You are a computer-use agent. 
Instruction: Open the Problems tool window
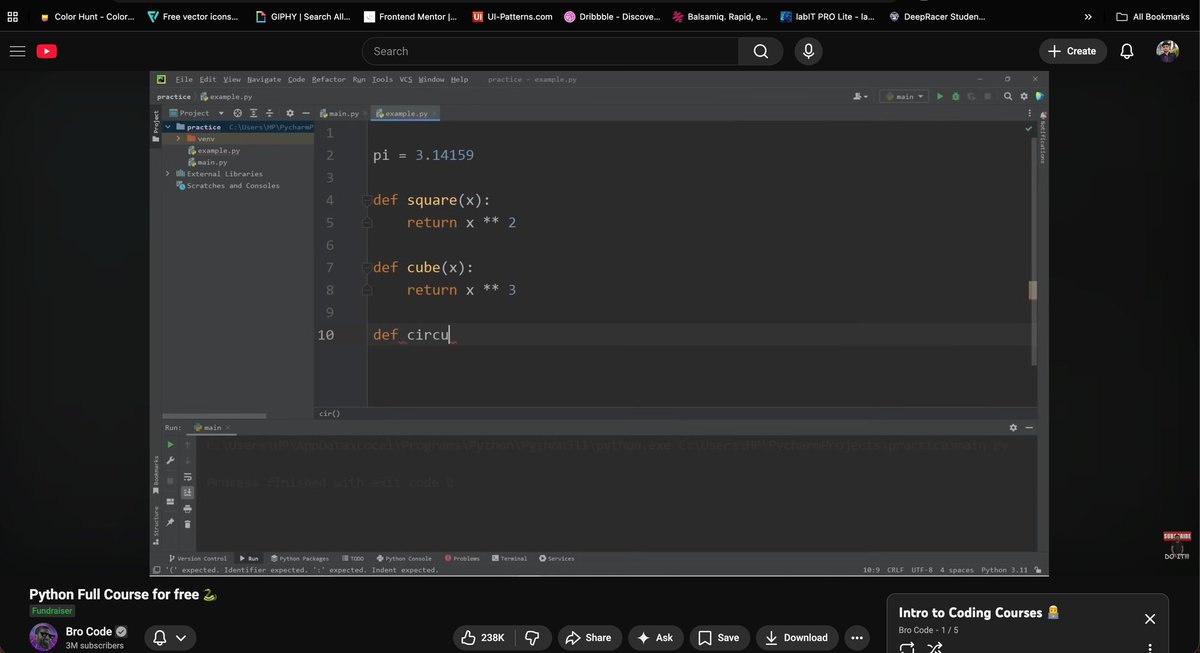point(462,558)
